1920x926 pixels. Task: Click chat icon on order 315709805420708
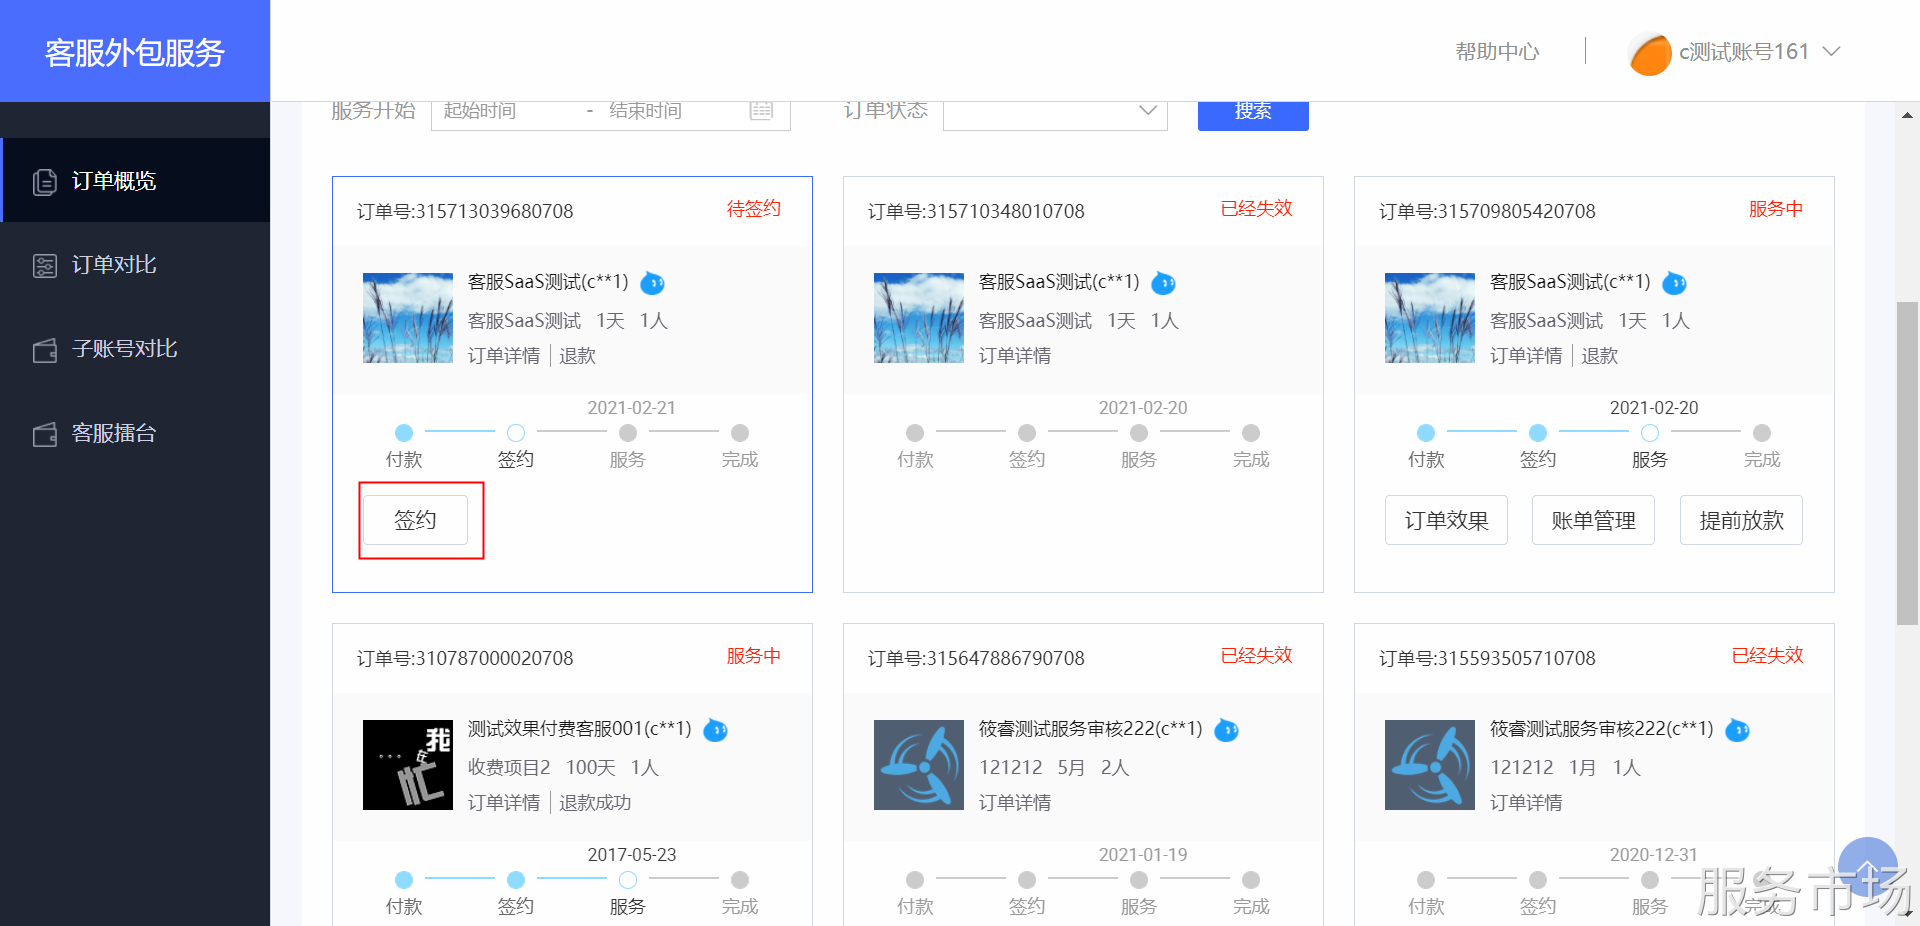click(1674, 283)
